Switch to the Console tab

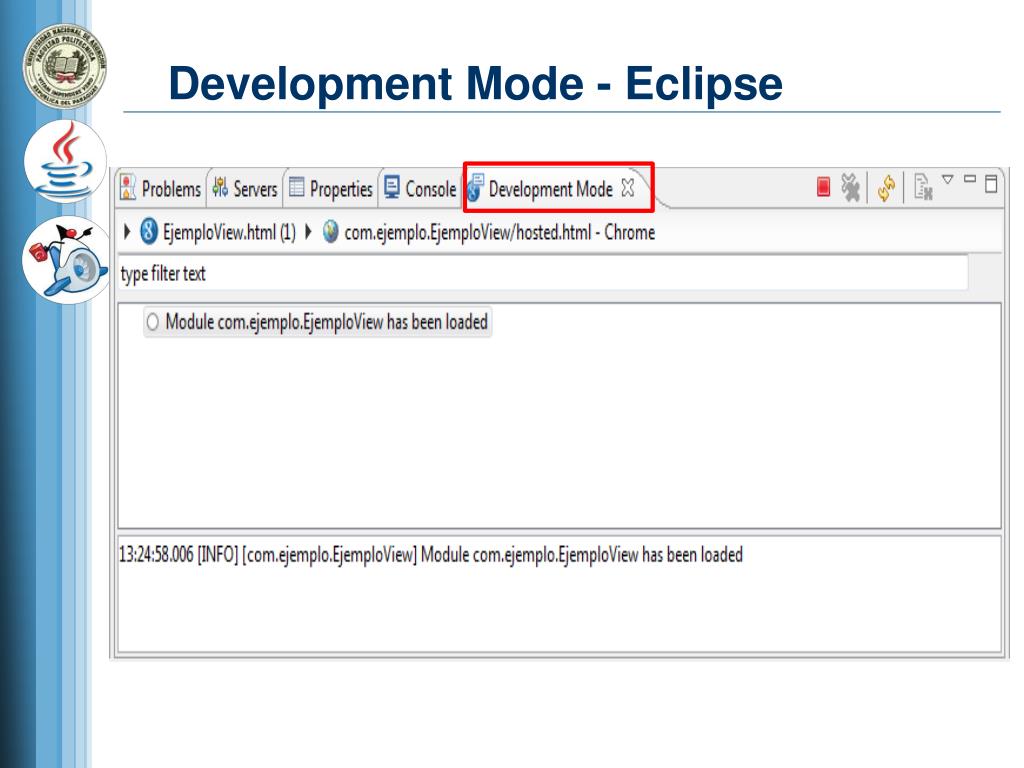point(420,189)
